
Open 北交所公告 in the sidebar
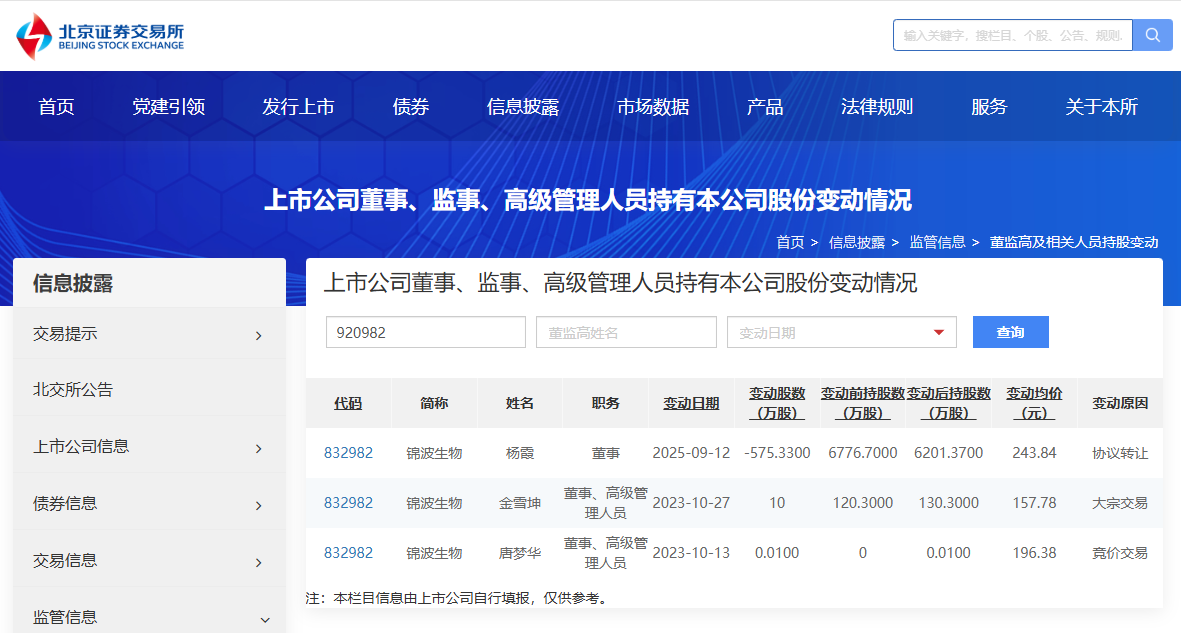73,390
